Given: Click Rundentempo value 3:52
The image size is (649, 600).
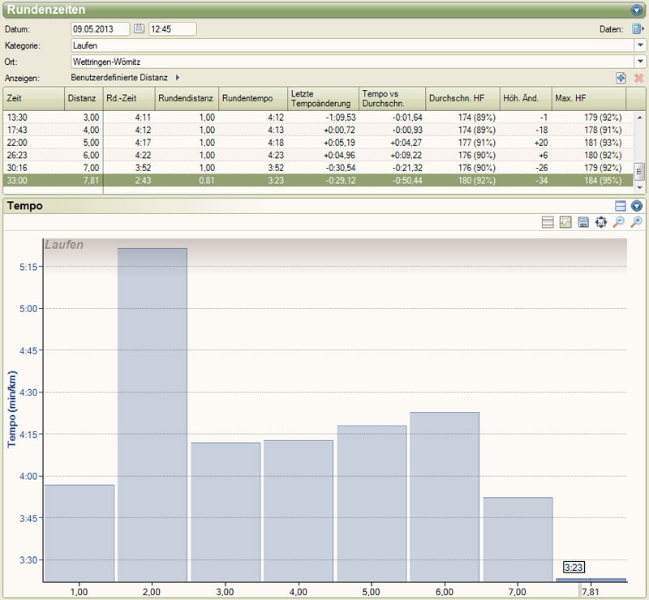Looking at the screenshot, I should pyautogui.click(x=275, y=168).
